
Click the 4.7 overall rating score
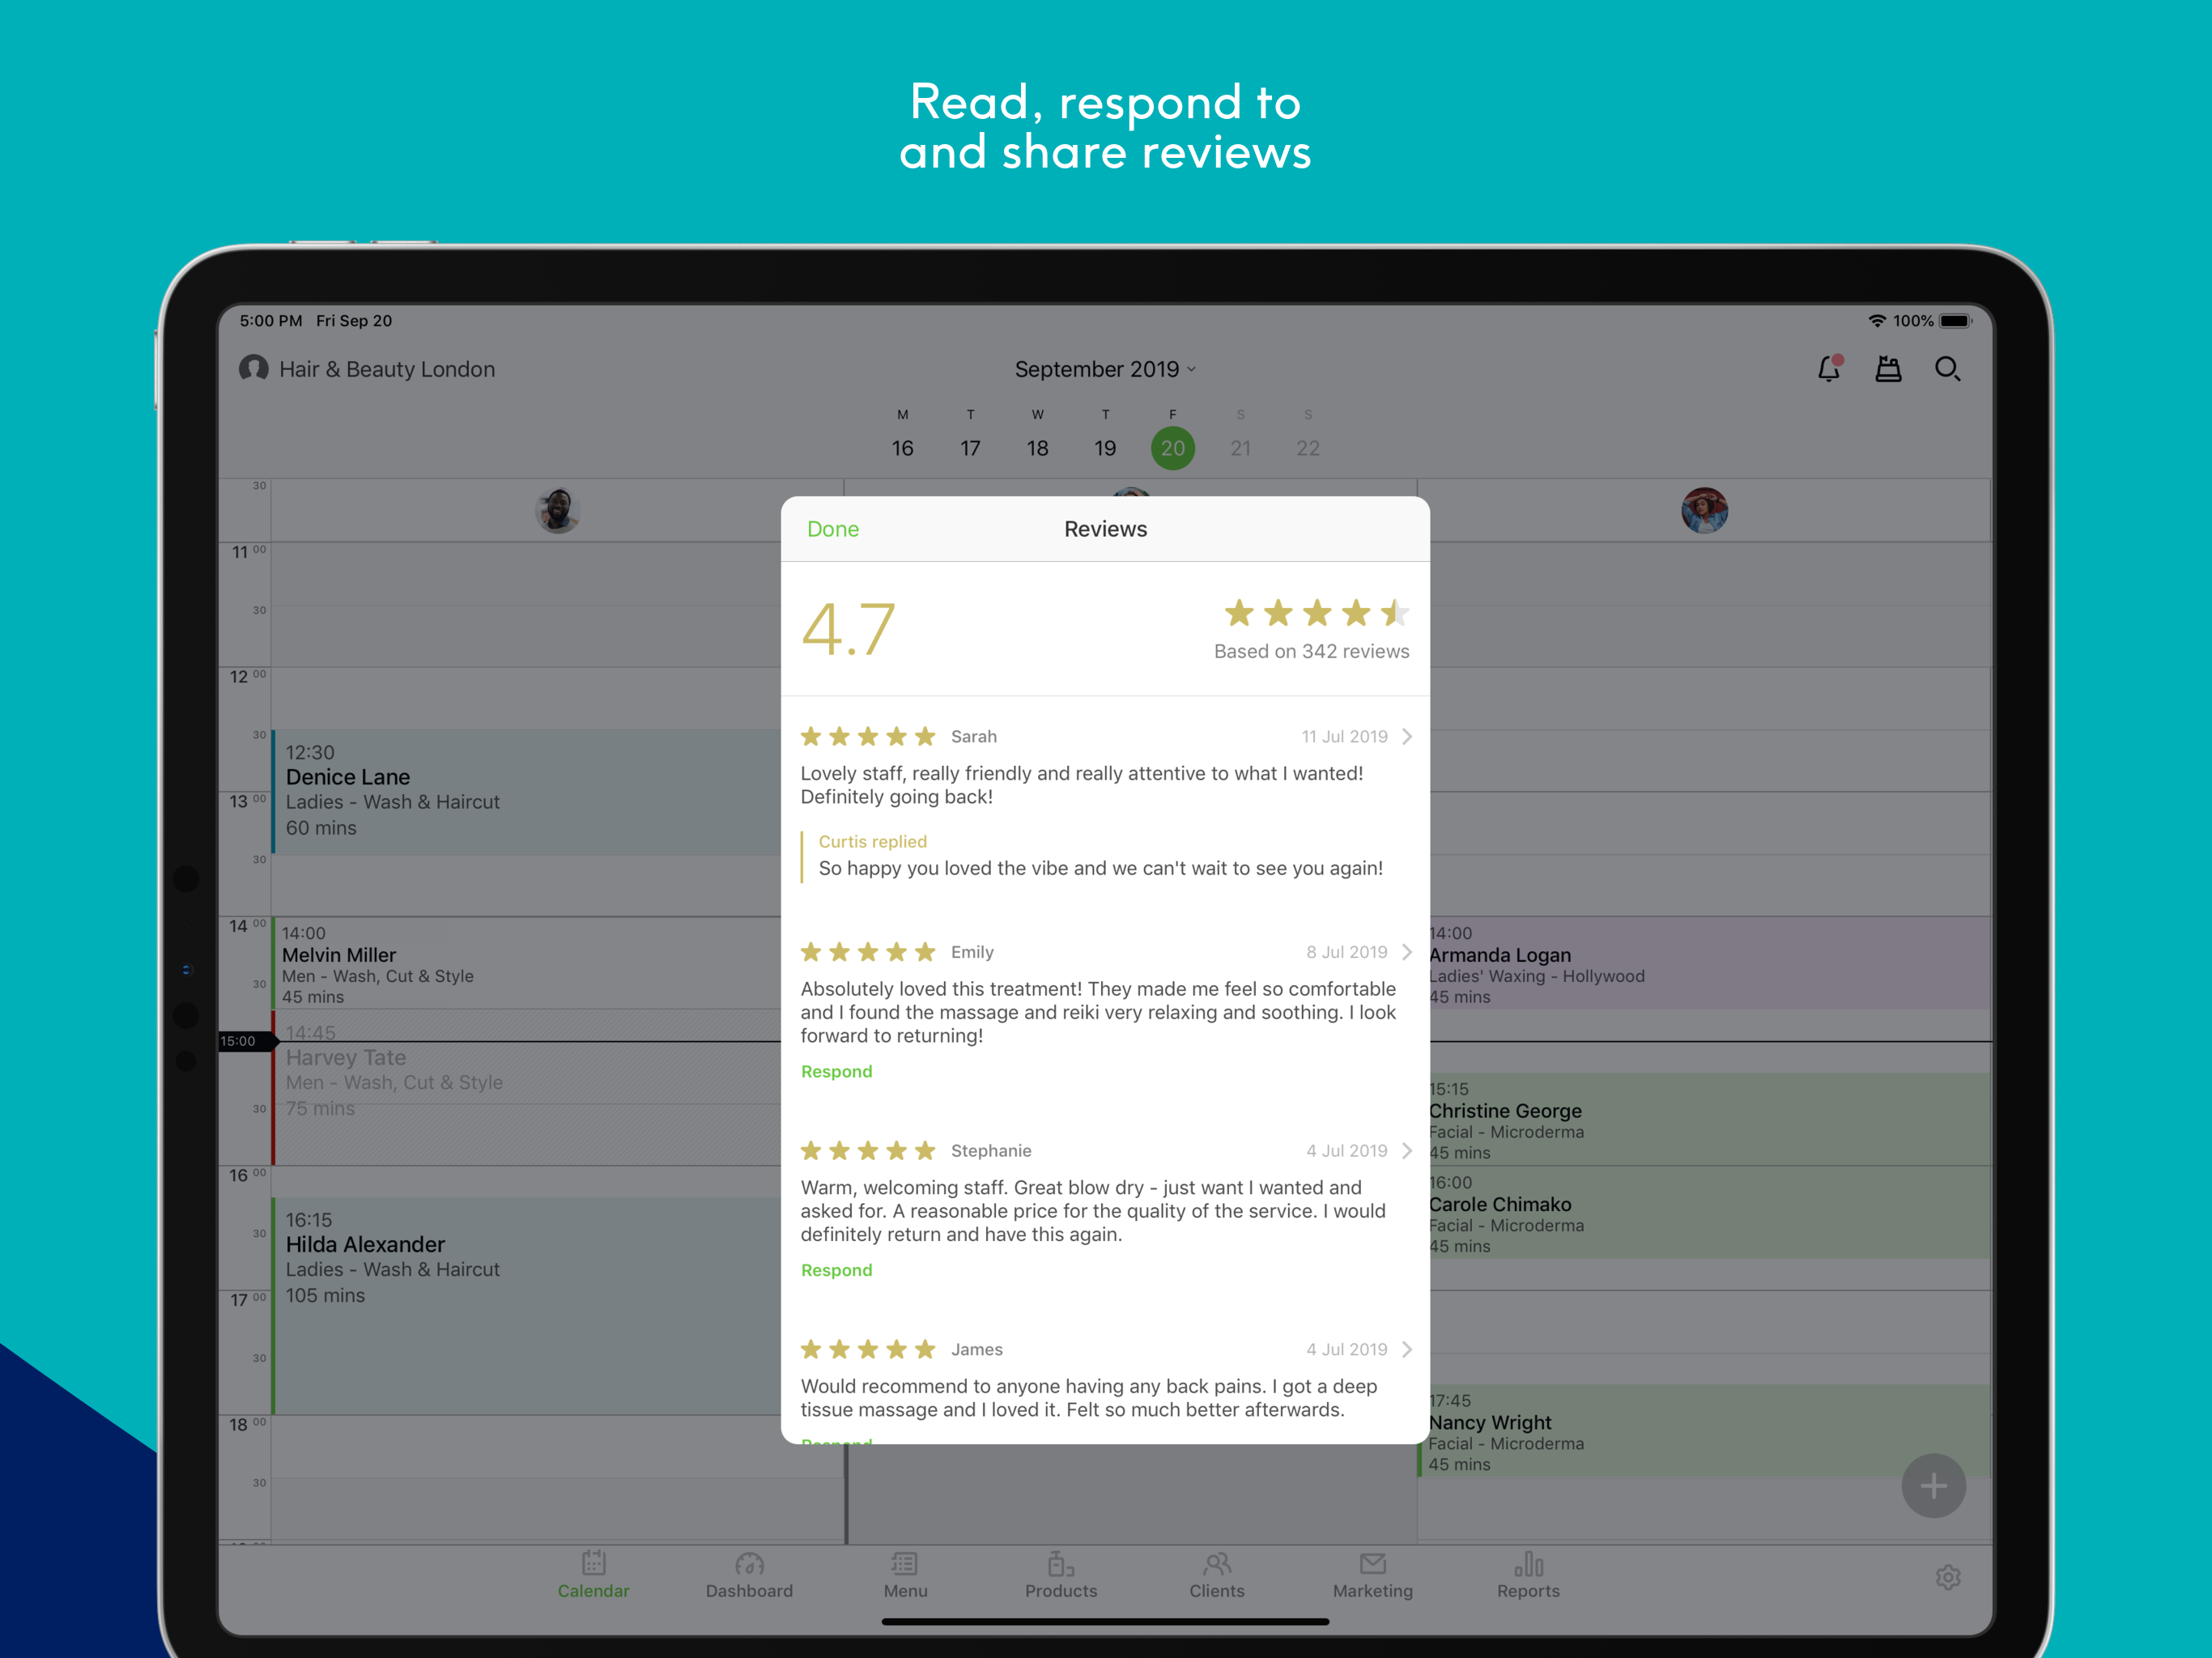point(848,629)
